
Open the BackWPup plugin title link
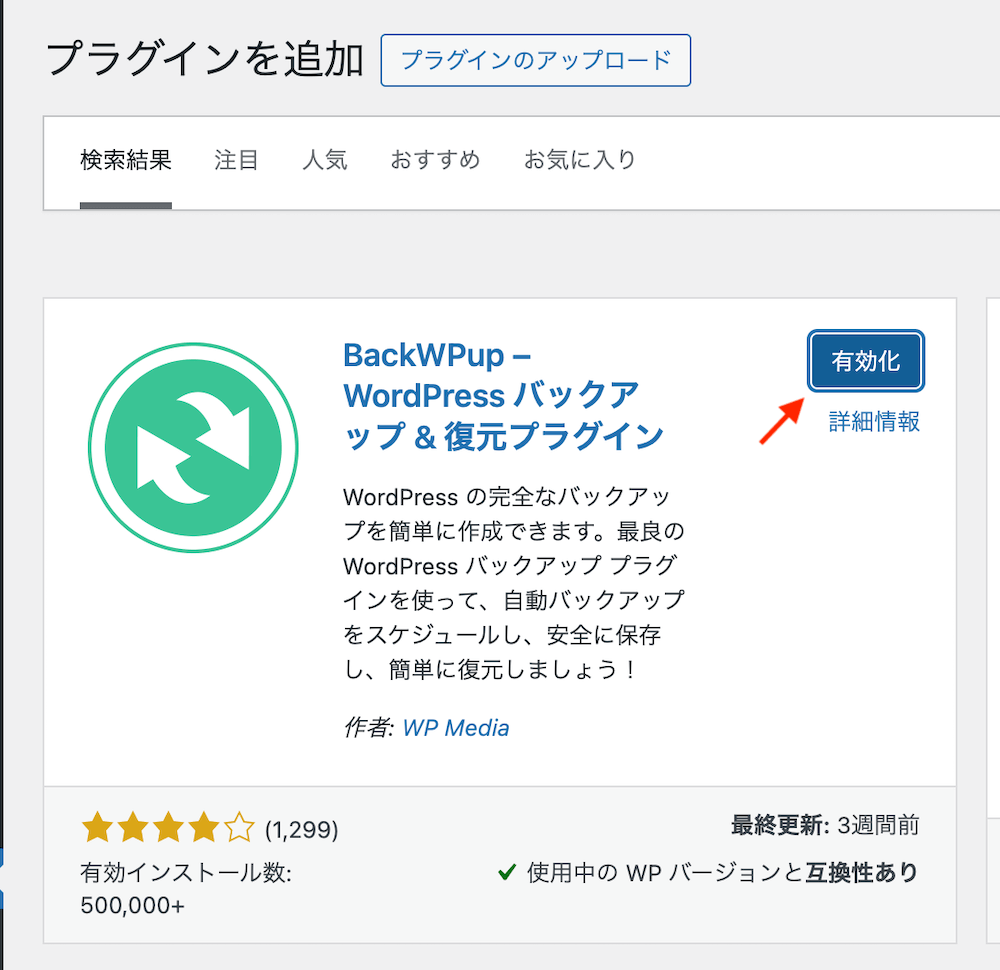504,396
